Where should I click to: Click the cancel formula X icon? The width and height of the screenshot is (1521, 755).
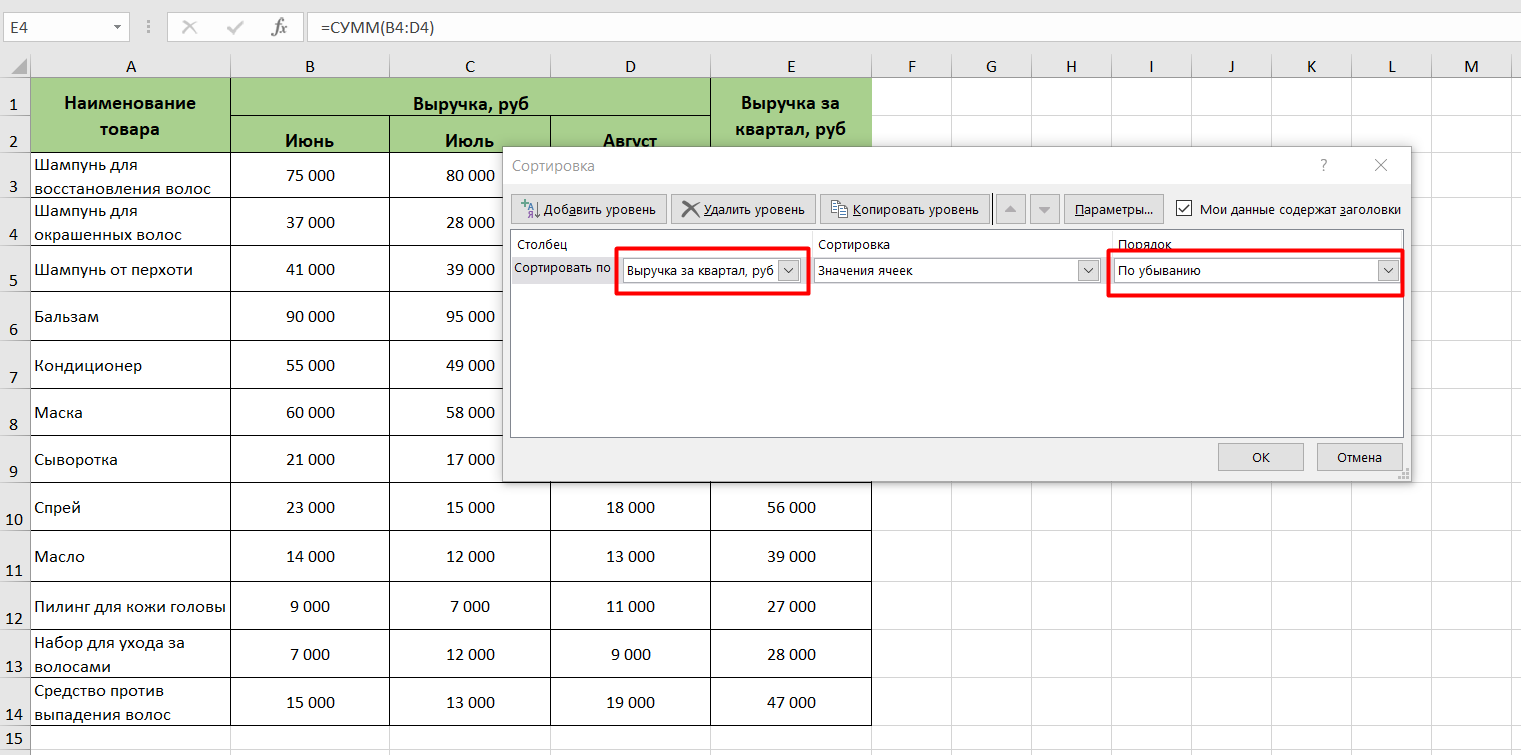pyautogui.click(x=189, y=28)
